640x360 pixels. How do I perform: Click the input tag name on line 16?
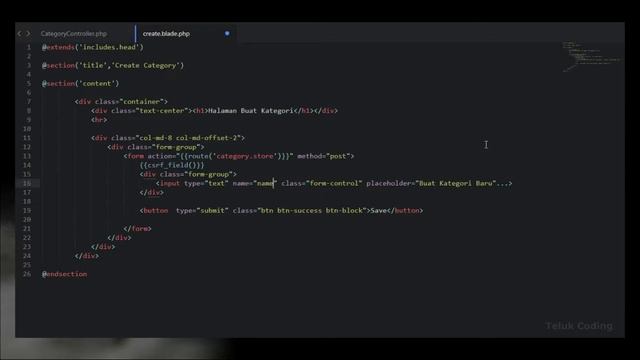(x=170, y=183)
